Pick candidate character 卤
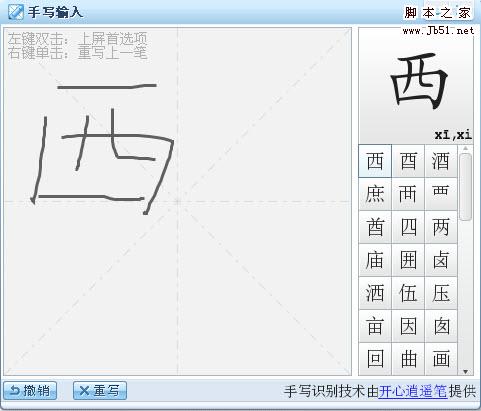 coord(441,260)
